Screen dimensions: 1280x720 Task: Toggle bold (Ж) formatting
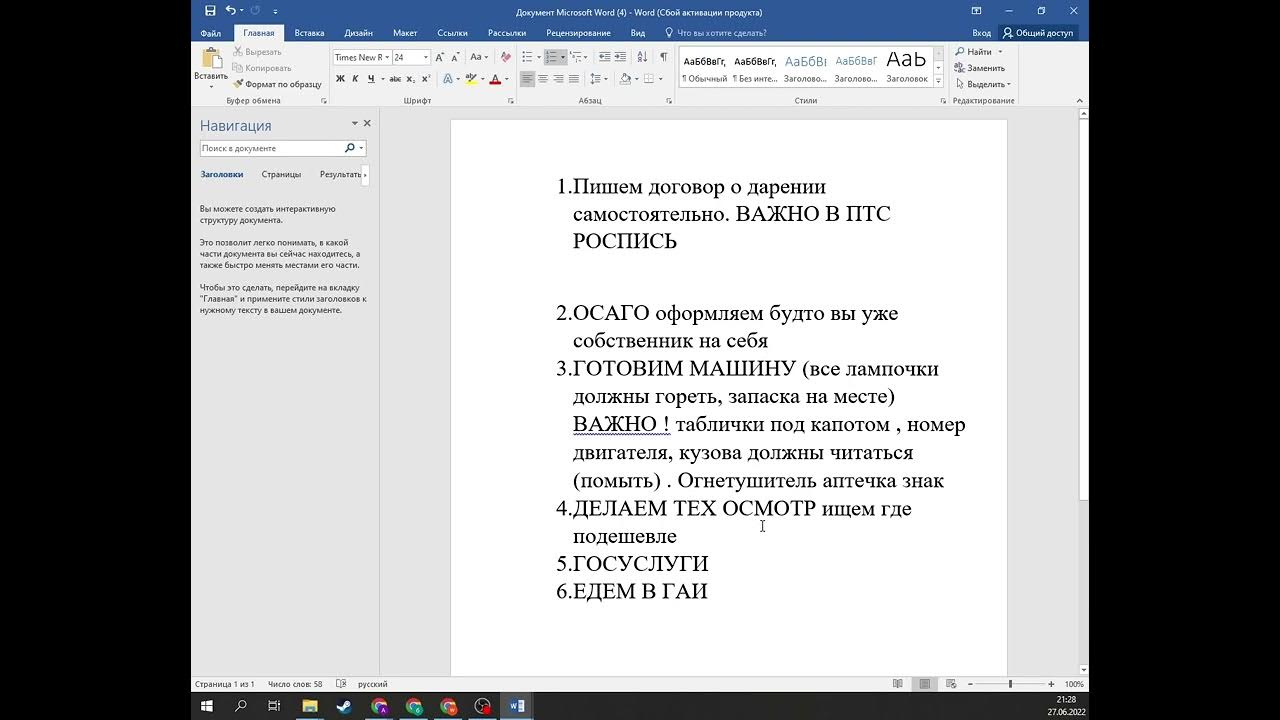pos(340,79)
